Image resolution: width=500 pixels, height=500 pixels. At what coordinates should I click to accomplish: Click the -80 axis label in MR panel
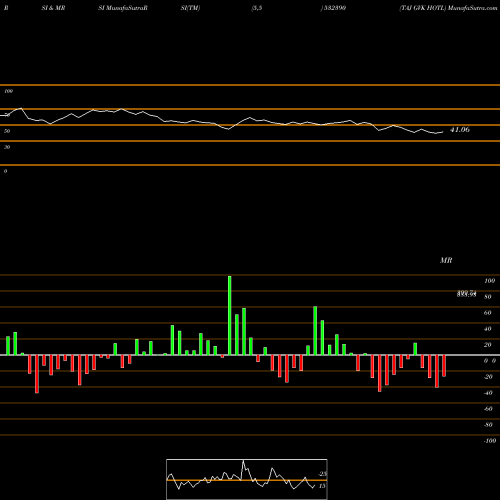tap(488, 425)
